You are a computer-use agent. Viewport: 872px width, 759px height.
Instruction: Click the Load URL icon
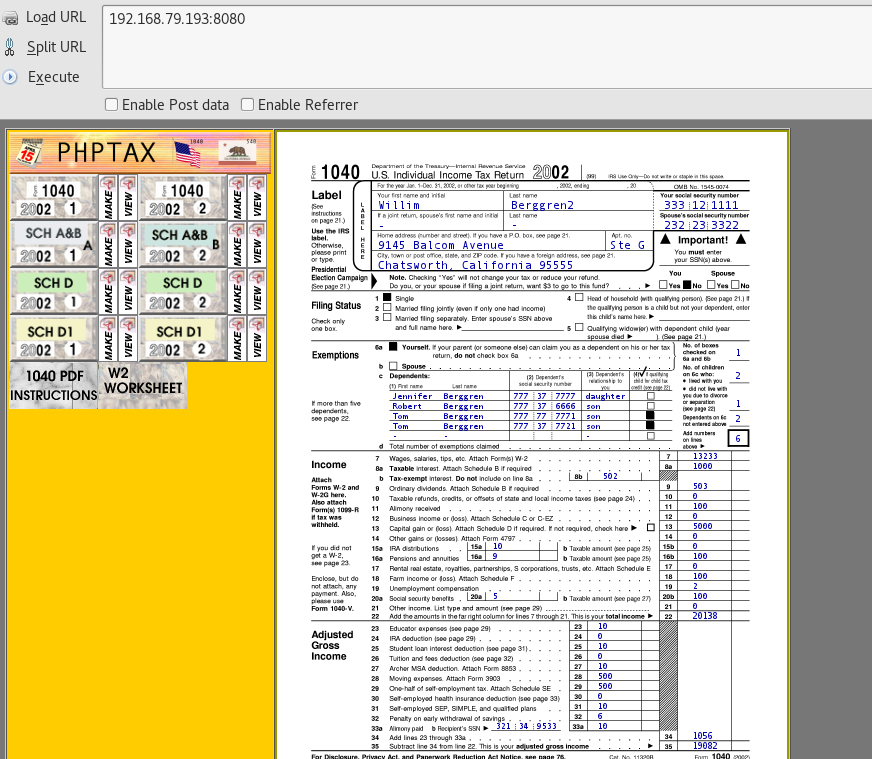pos(10,18)
